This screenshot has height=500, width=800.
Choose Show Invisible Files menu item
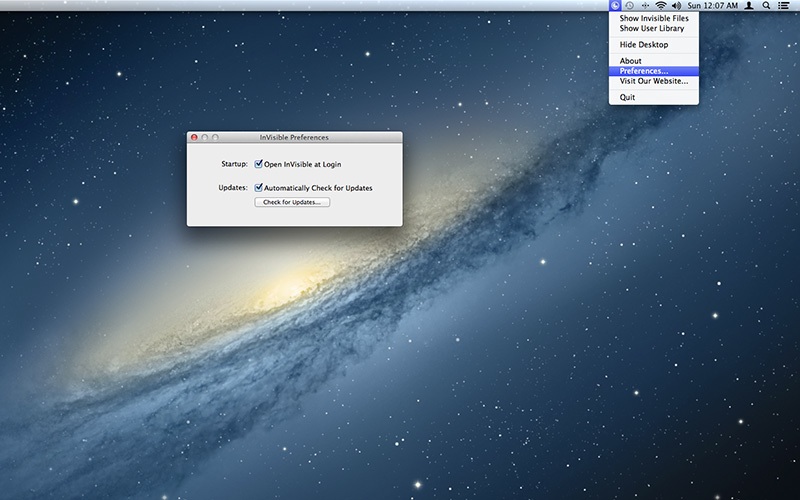pos(653,18)
